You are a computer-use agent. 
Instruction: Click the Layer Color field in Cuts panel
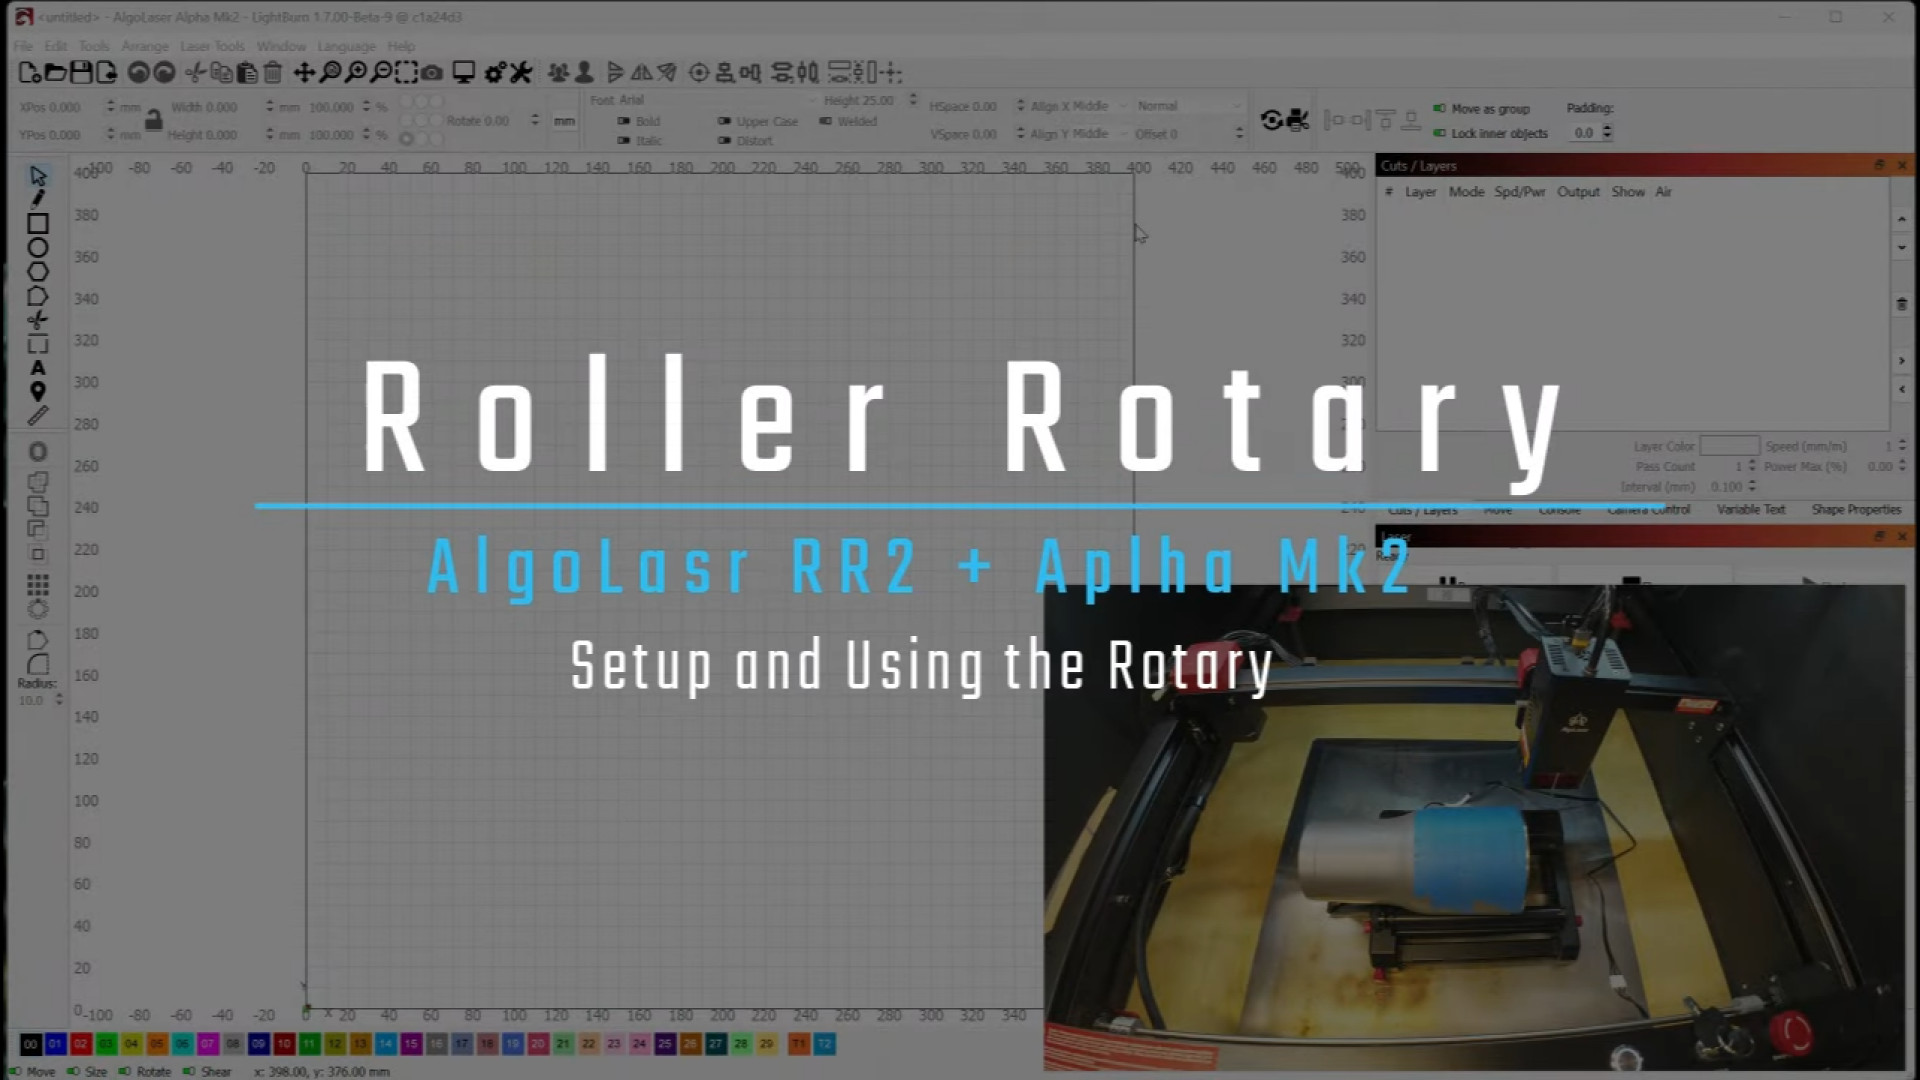tap(1729, 446)
